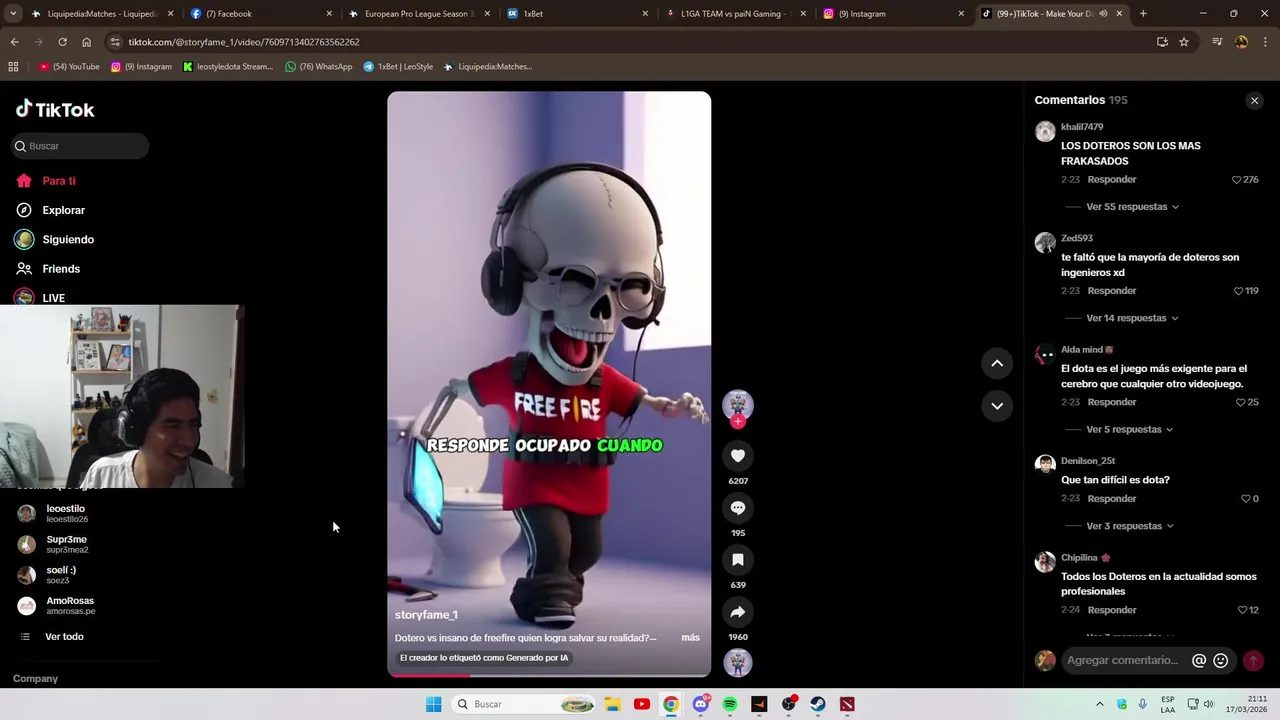Open YouTube bookmark
Viewport: 1280px width, 720px height.
tap(69, 67)
